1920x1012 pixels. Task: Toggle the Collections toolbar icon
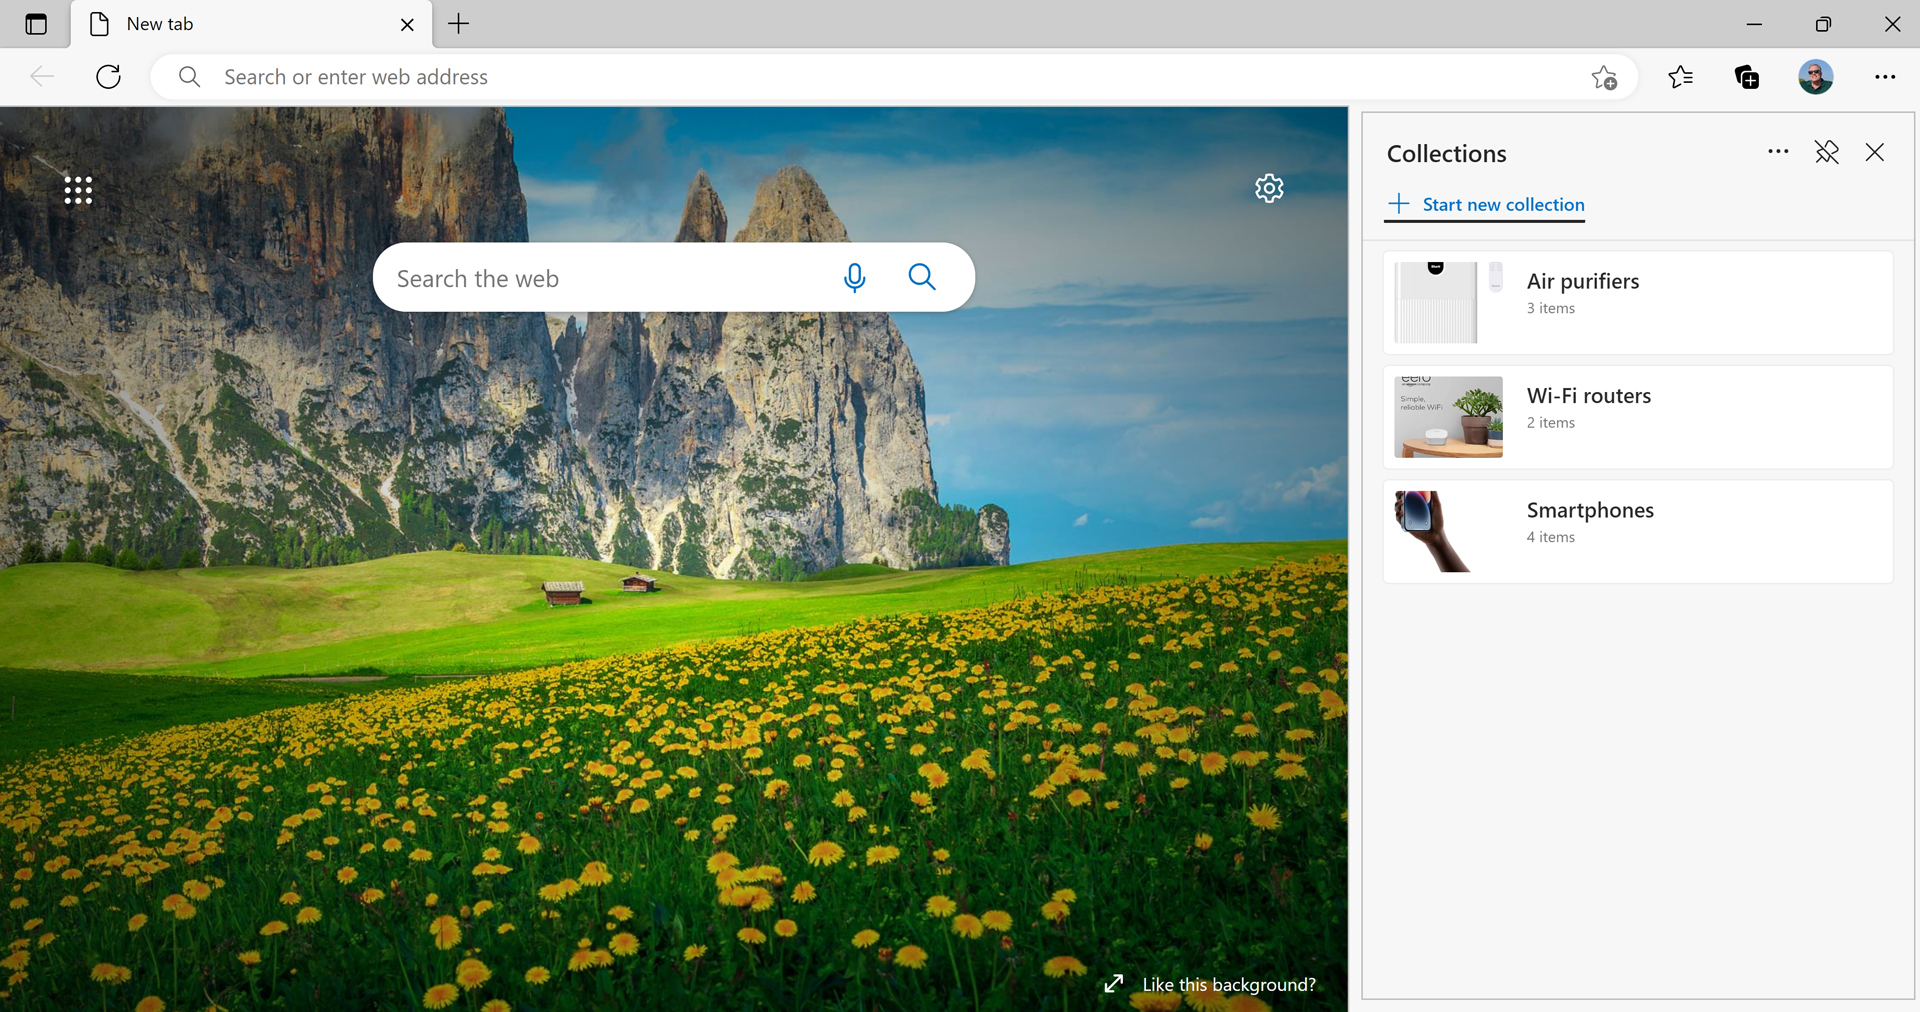coord(1747,77)
